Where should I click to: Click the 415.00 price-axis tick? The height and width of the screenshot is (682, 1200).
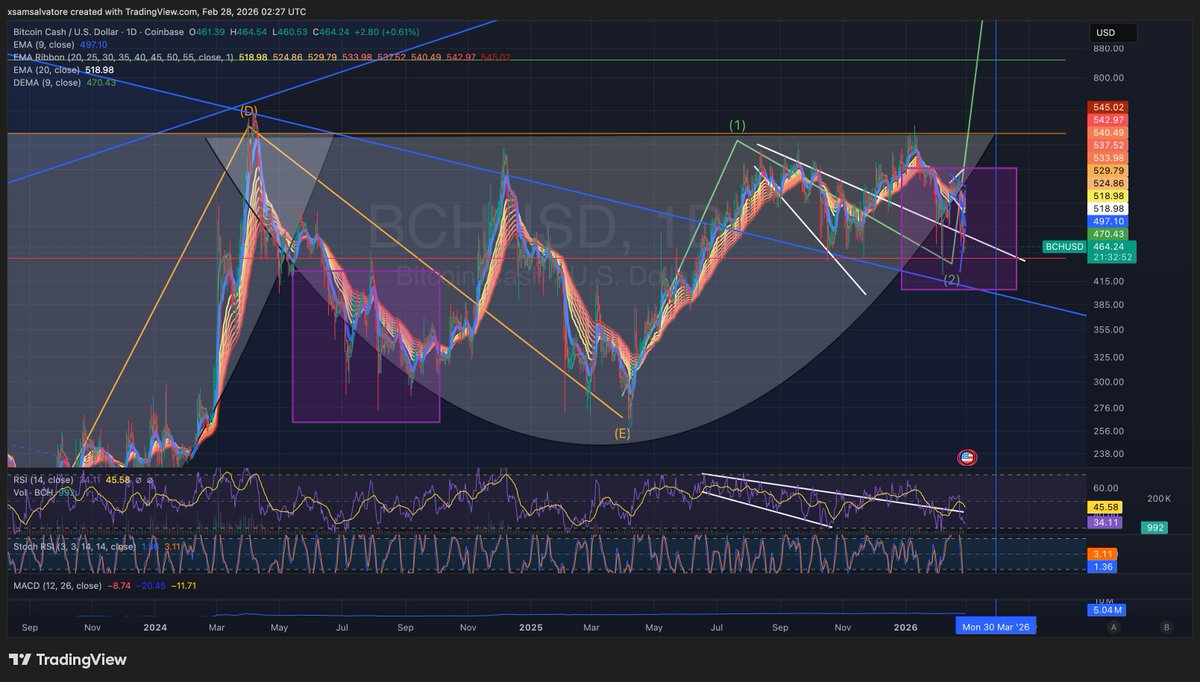pos(1107,282)
